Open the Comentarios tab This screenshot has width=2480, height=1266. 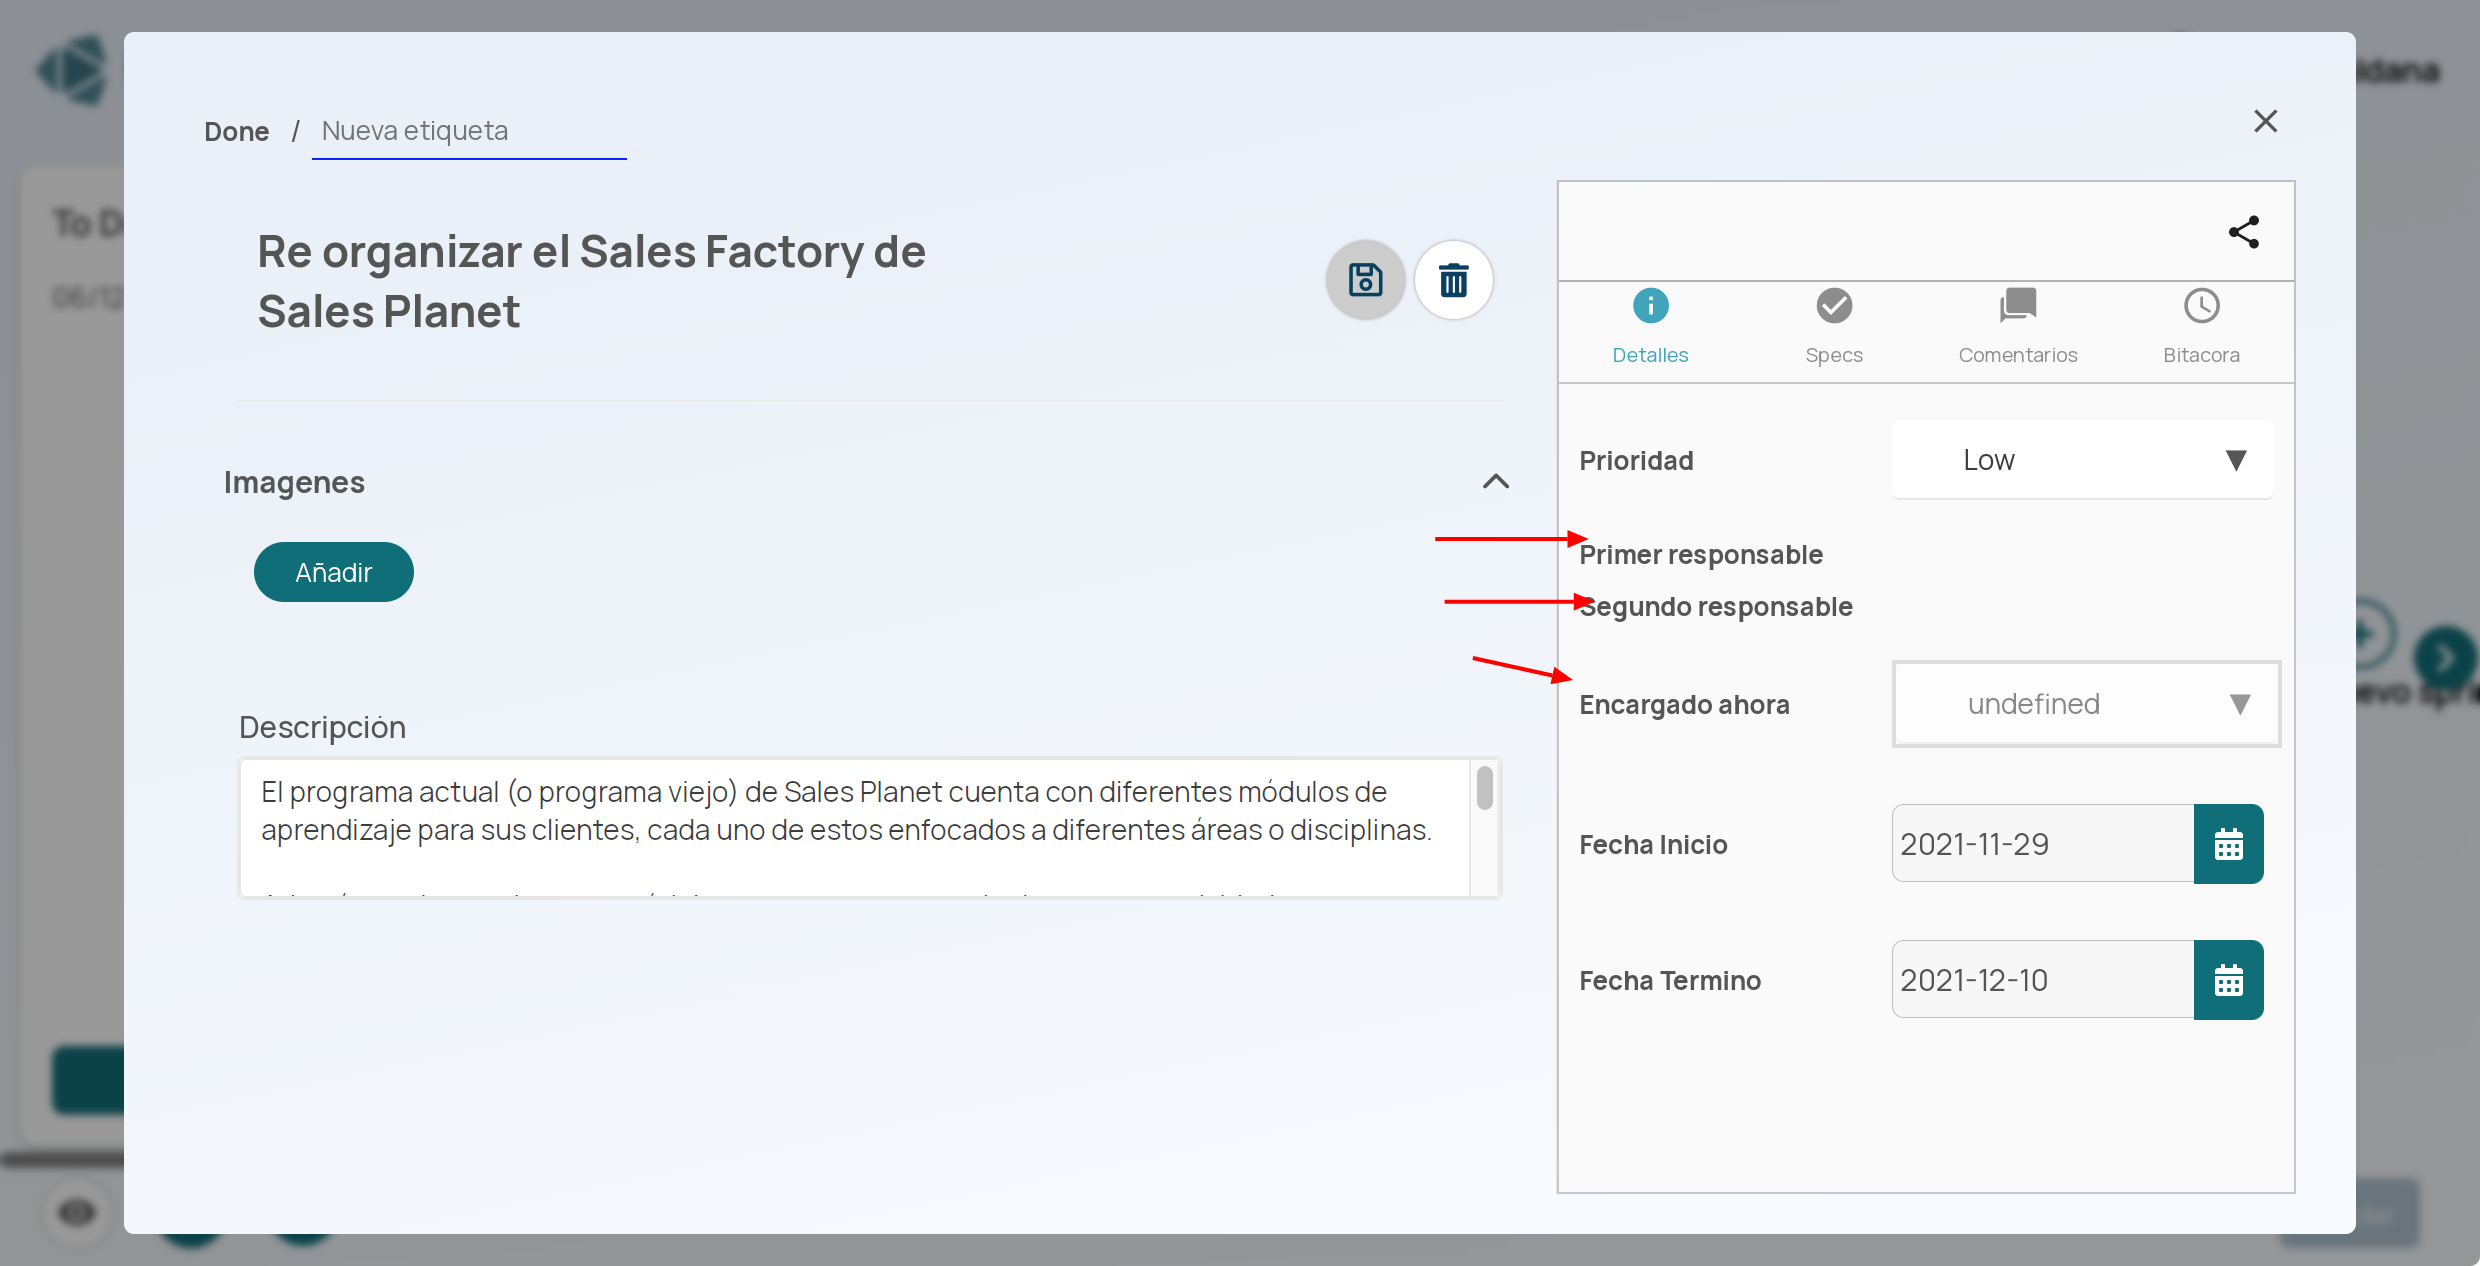(x=2017, y=327)
